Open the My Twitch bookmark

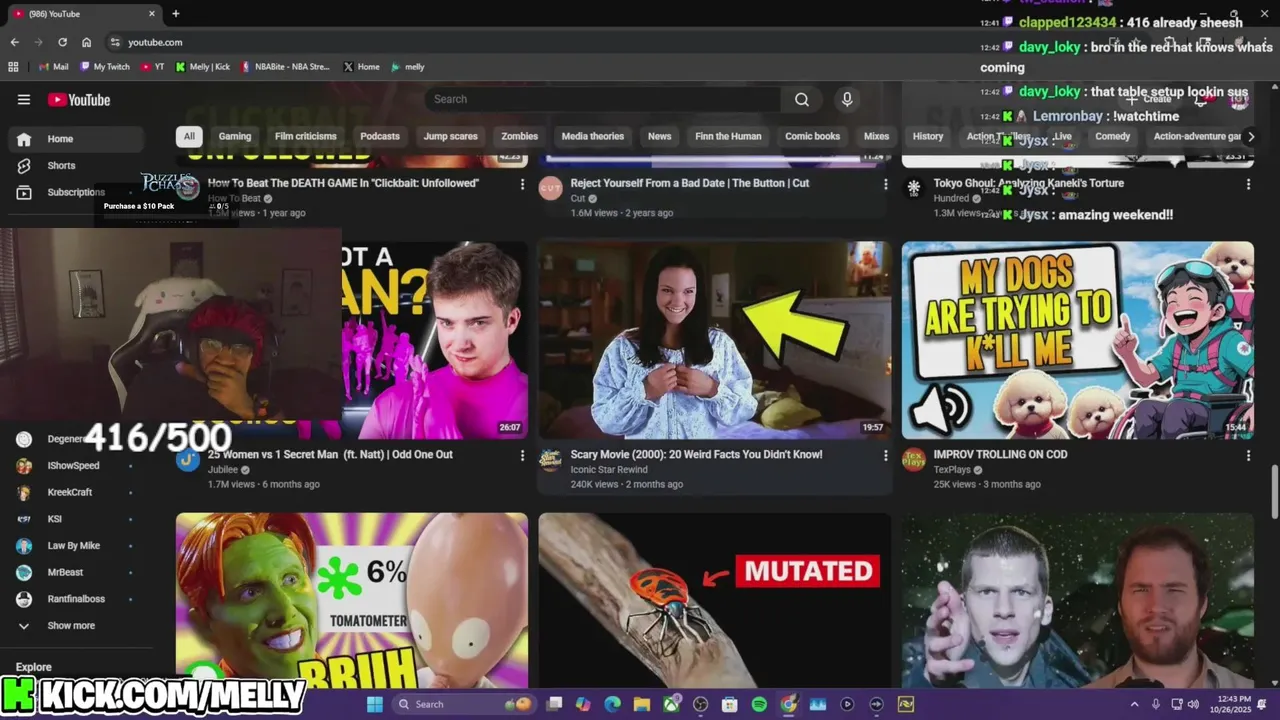[x=105, y=67]
